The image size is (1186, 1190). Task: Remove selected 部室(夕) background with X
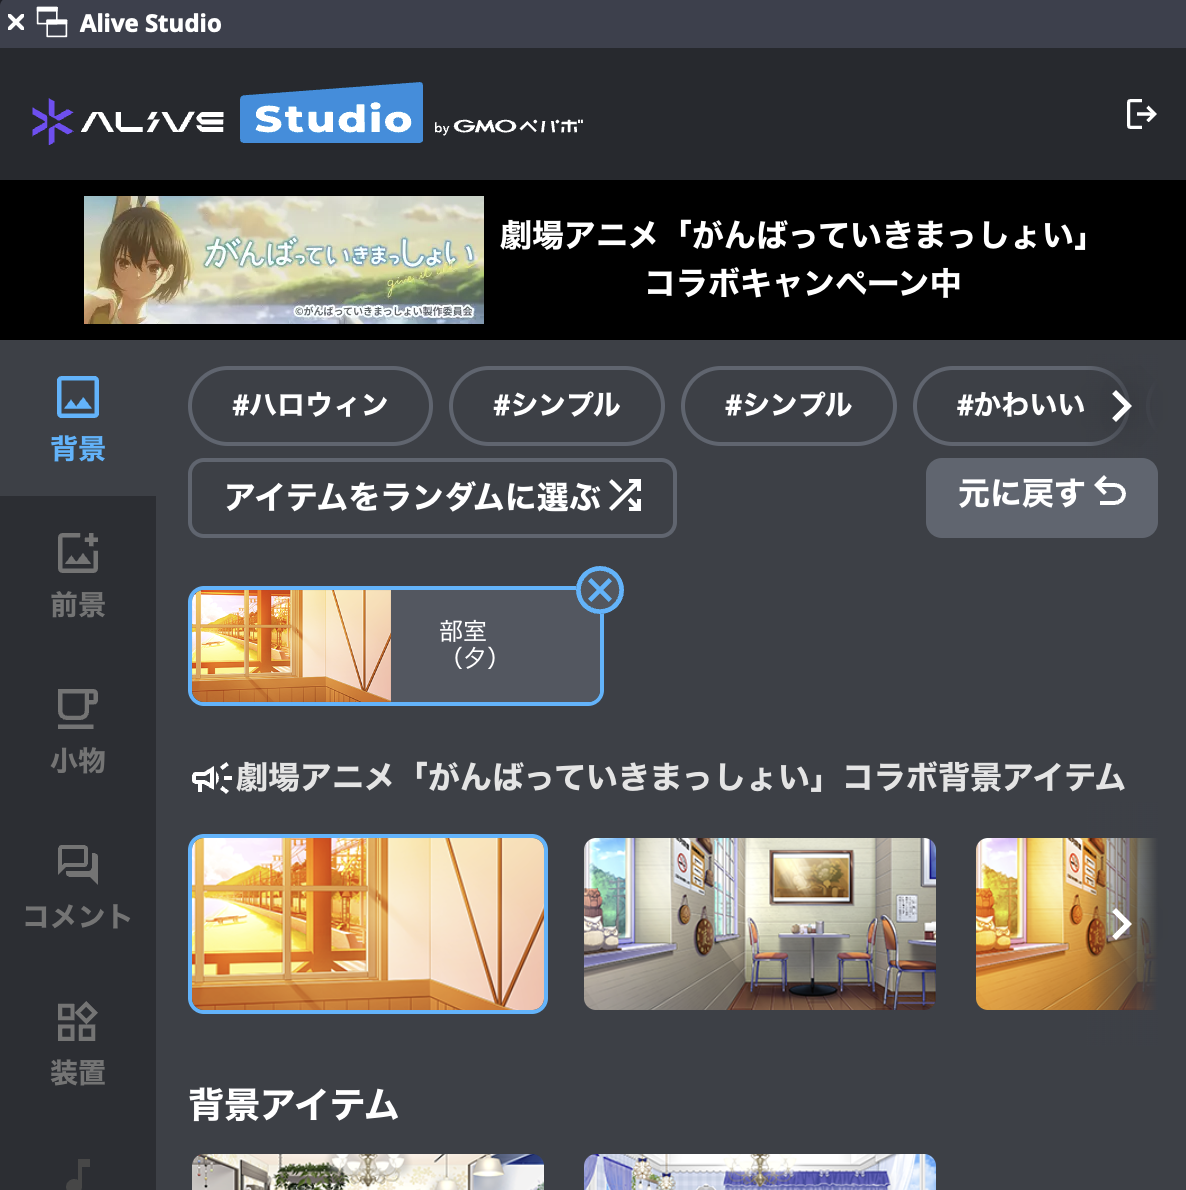[599, 590]
